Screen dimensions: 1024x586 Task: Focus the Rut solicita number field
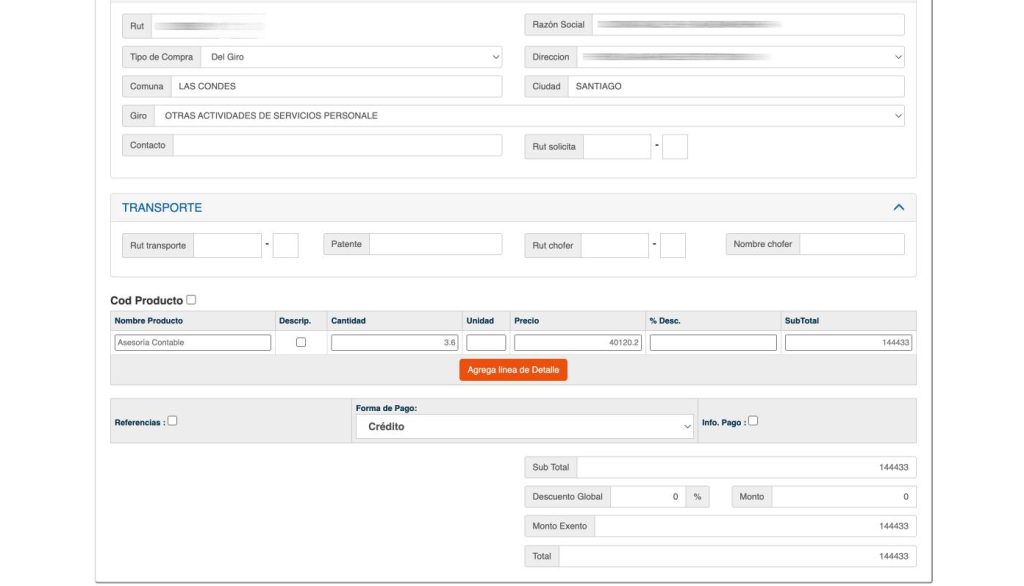tap(617, 147)
